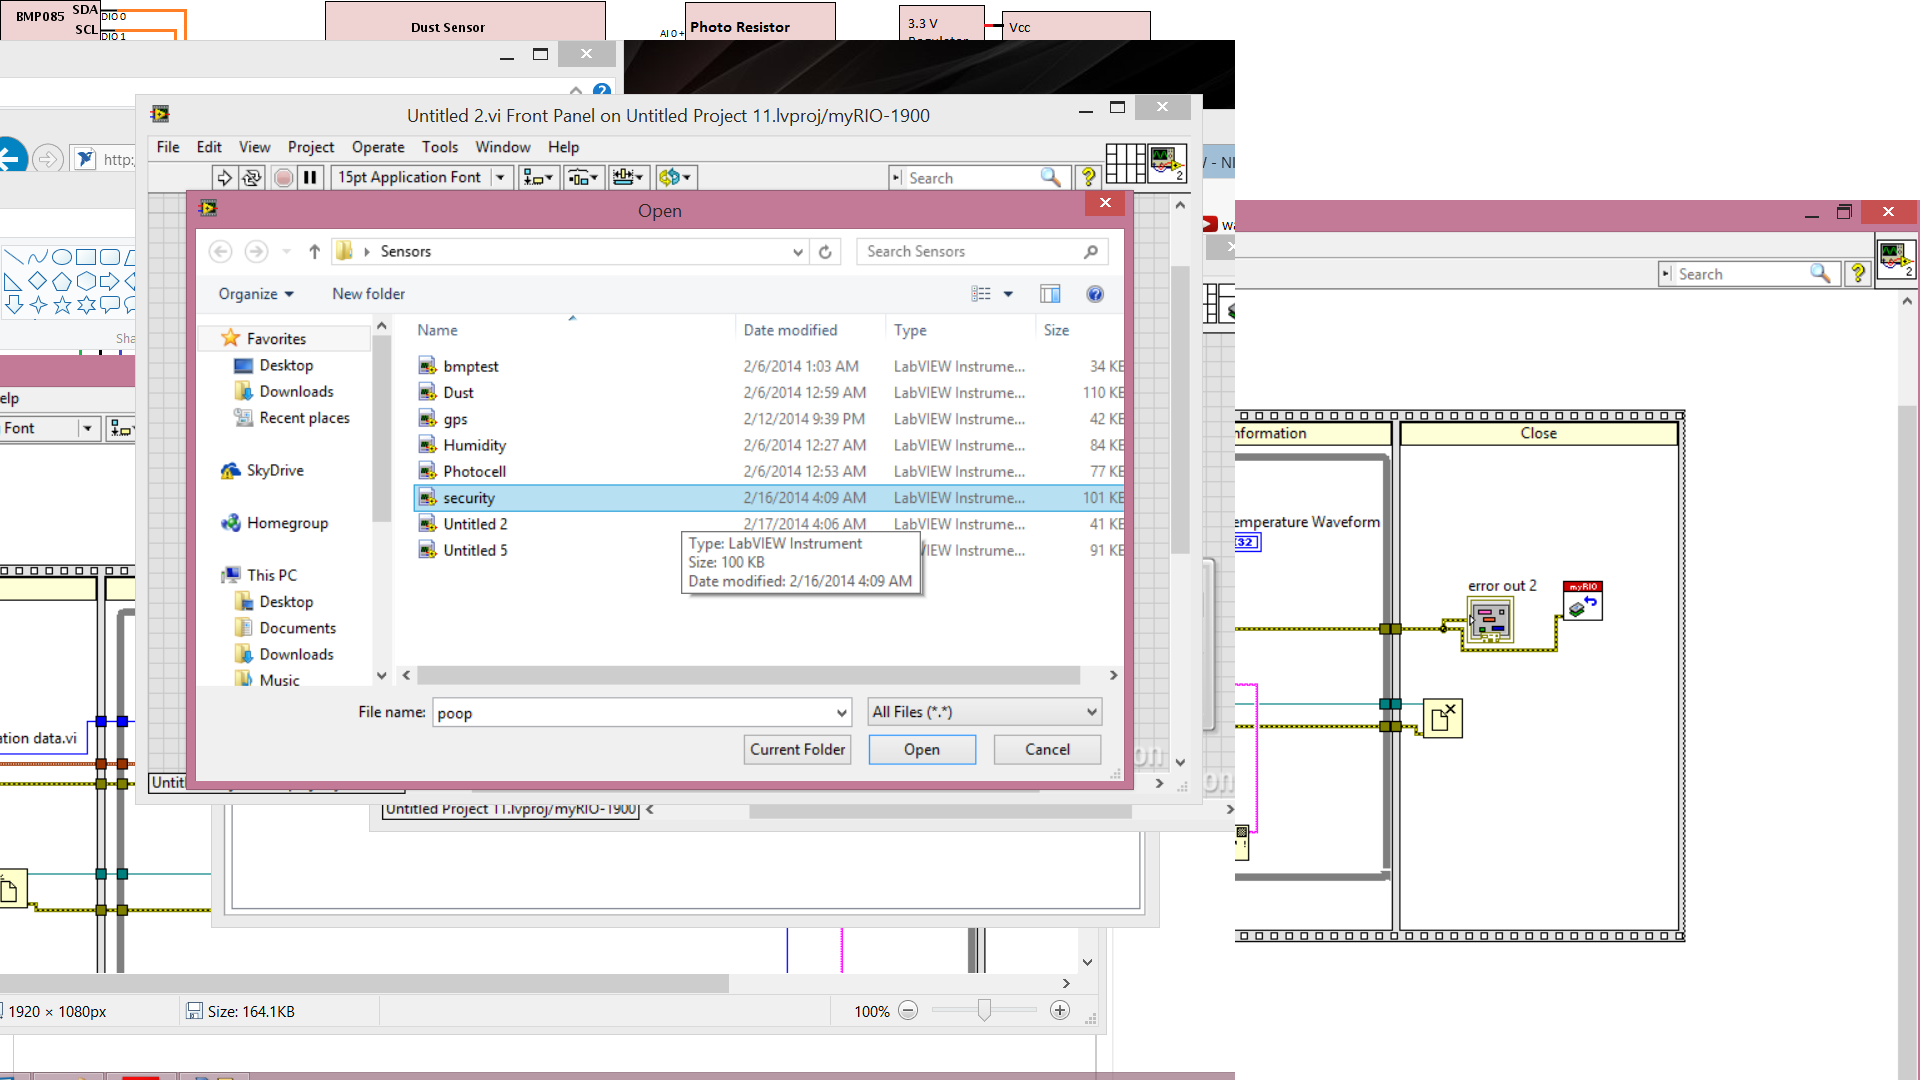The width and height of the screenshot is (1920, 1080).
Task: Click the myRIO node in block diagram
Action: point(1583,601)
